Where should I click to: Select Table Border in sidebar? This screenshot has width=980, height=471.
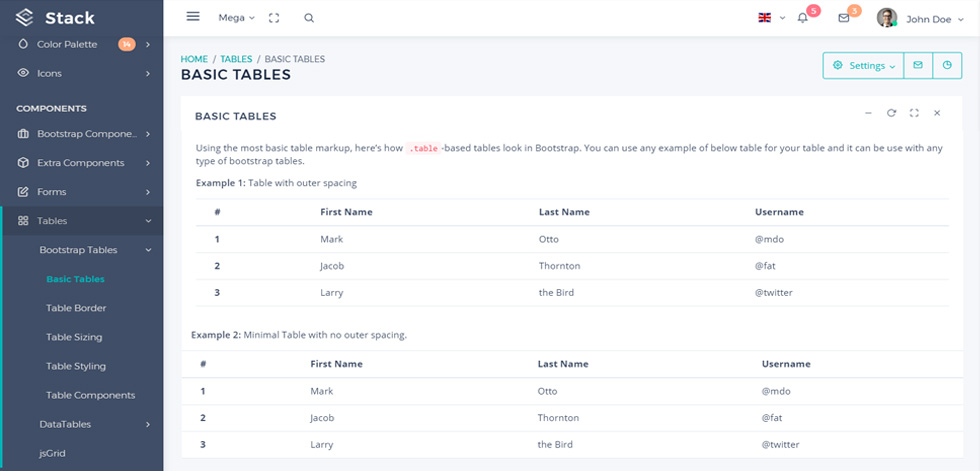click(76, 308)
